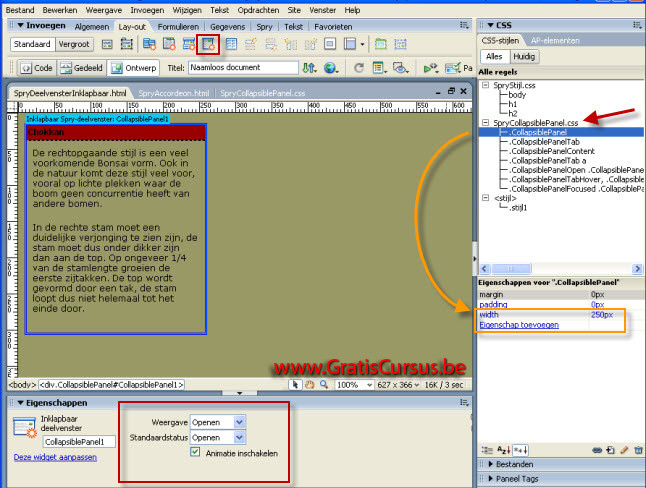Delete the CSS rule with trash icon
The image size is (646, 488).
[639, 450]
